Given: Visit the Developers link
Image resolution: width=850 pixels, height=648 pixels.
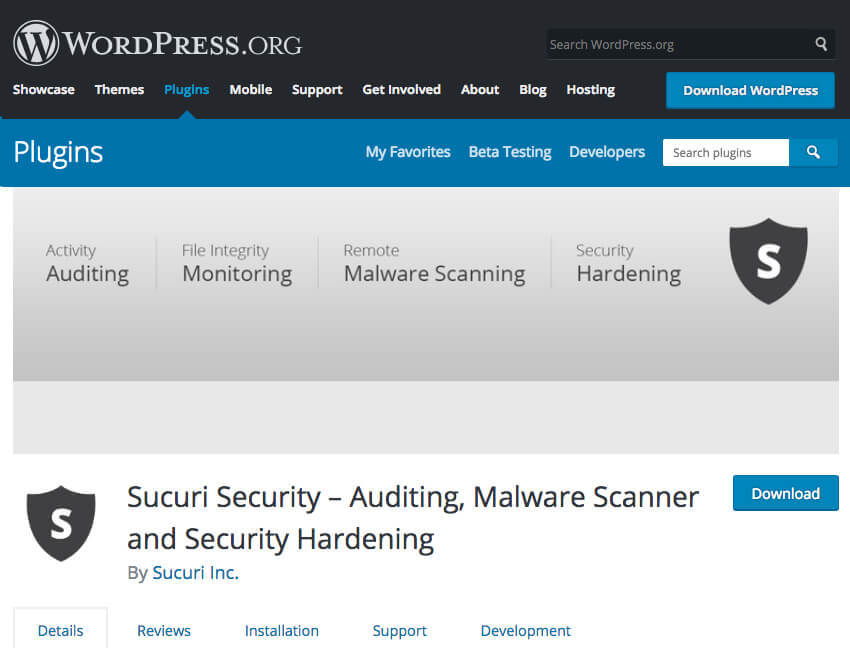Looking at the screenshot, I should tap(607, 152).
